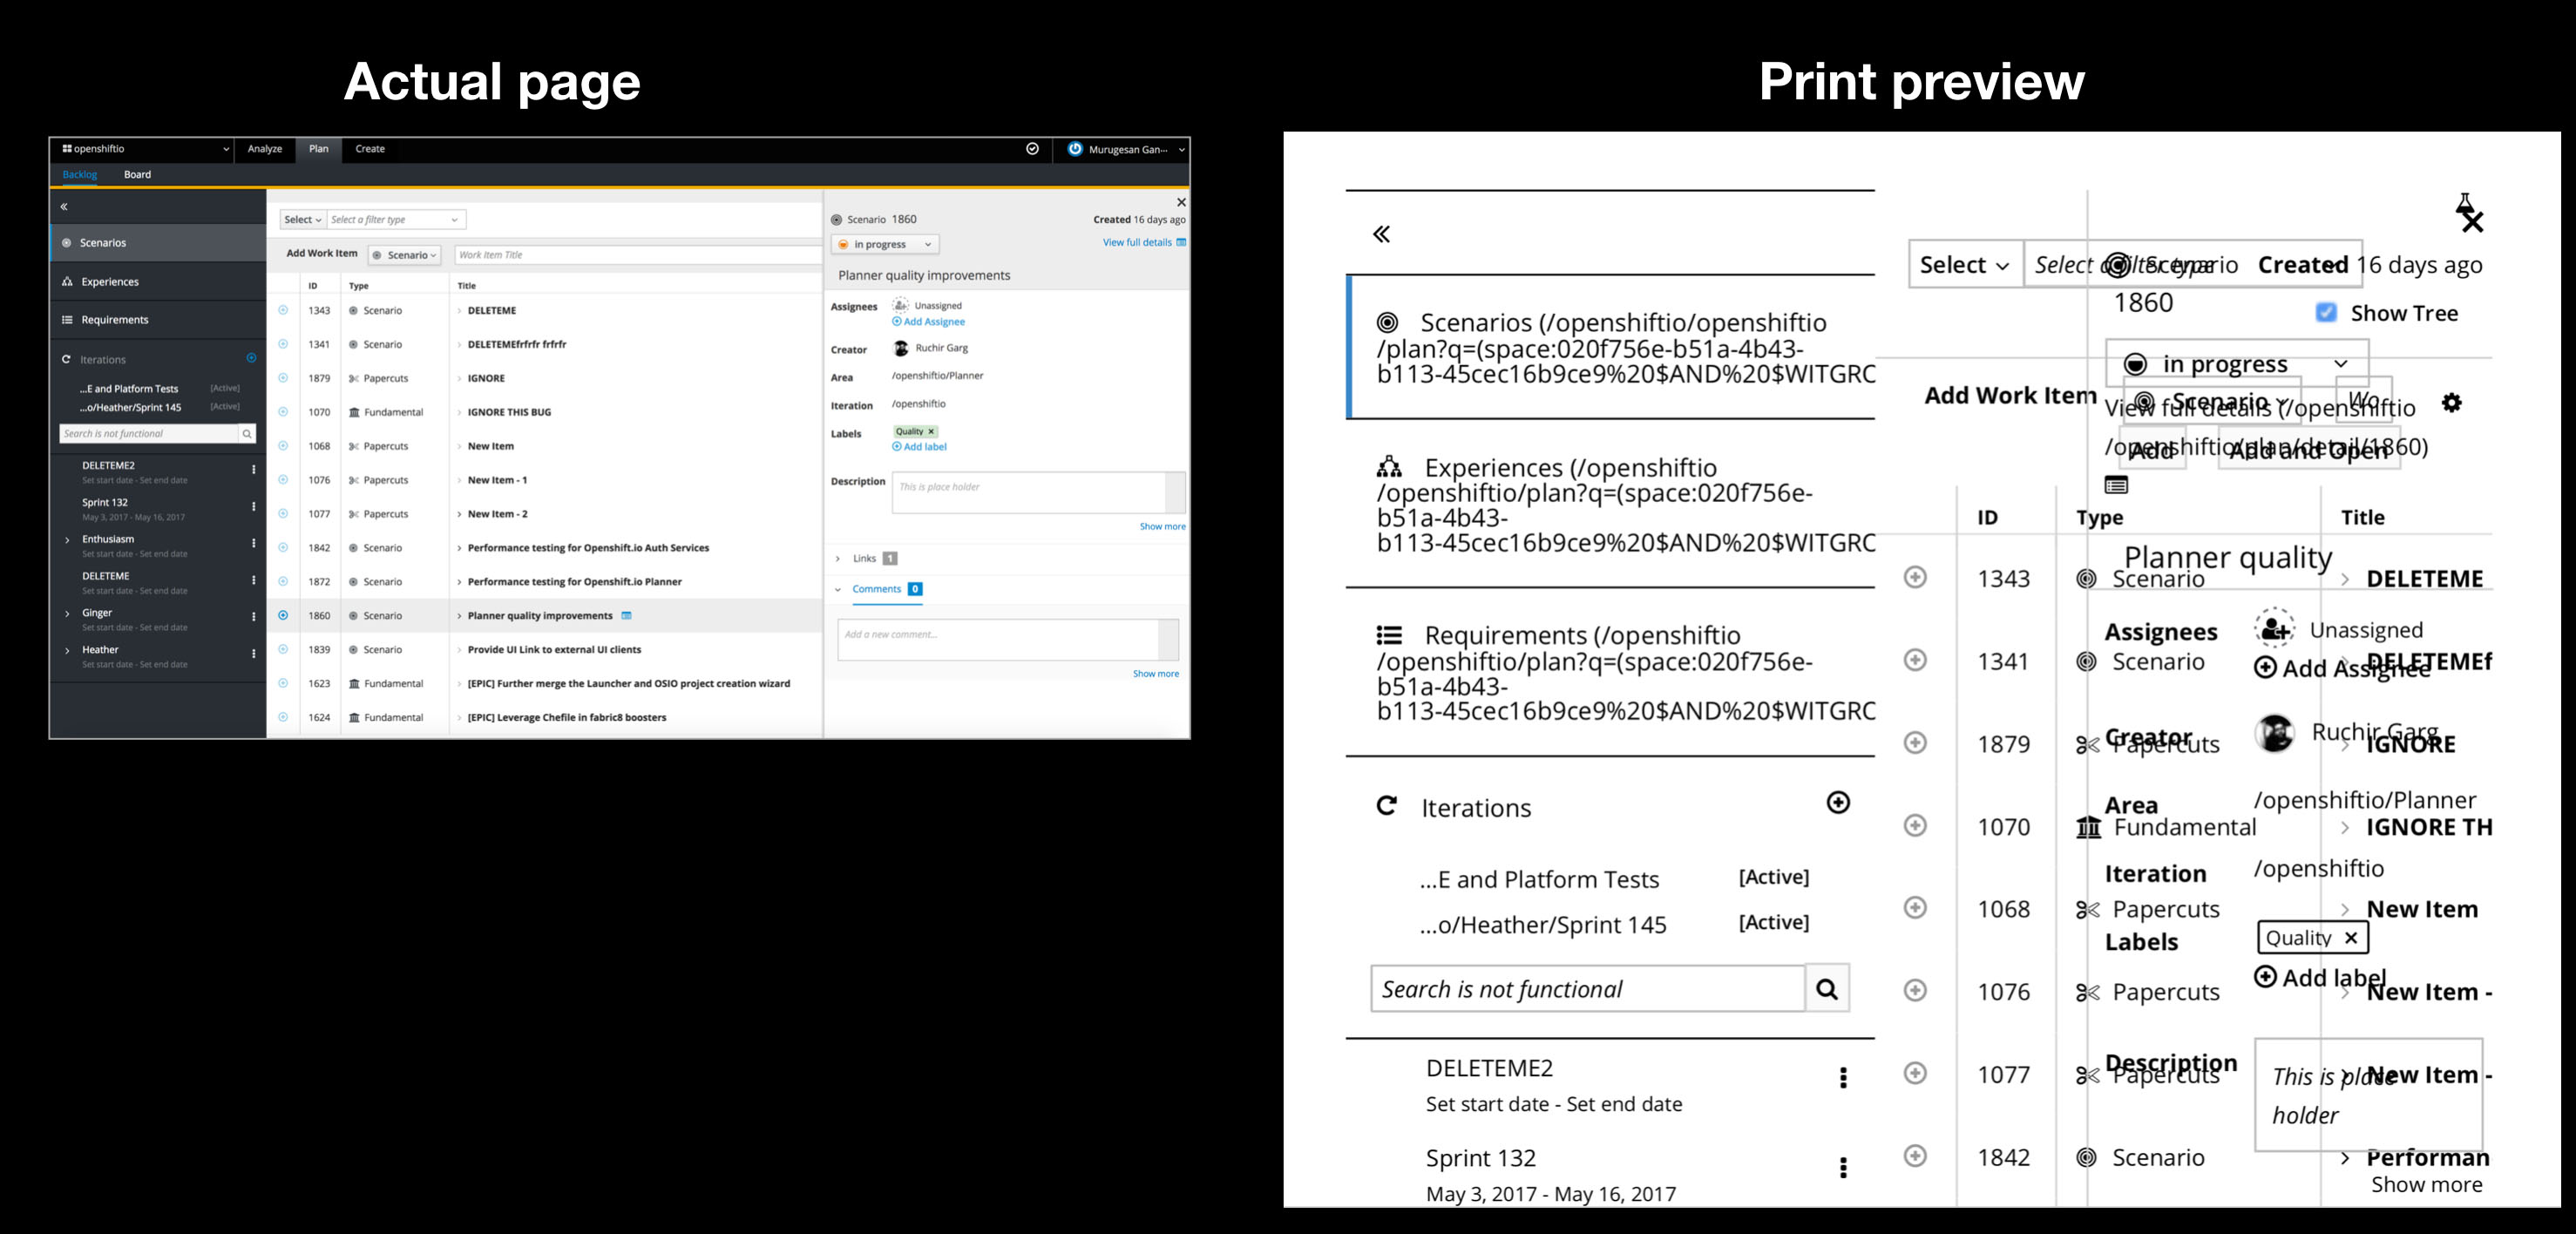2576x1234 pixels.
Task: Click the Iterations refresh icon
Action: [x=66, y=358]
